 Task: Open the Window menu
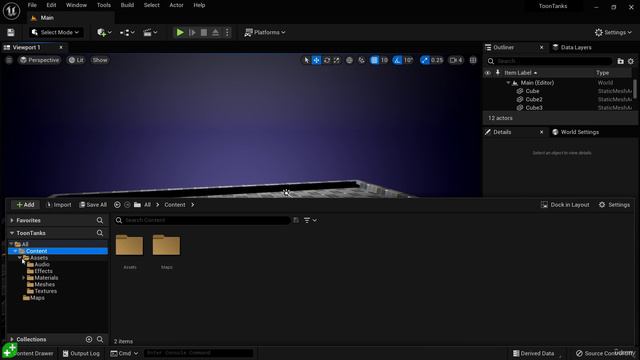76,5
